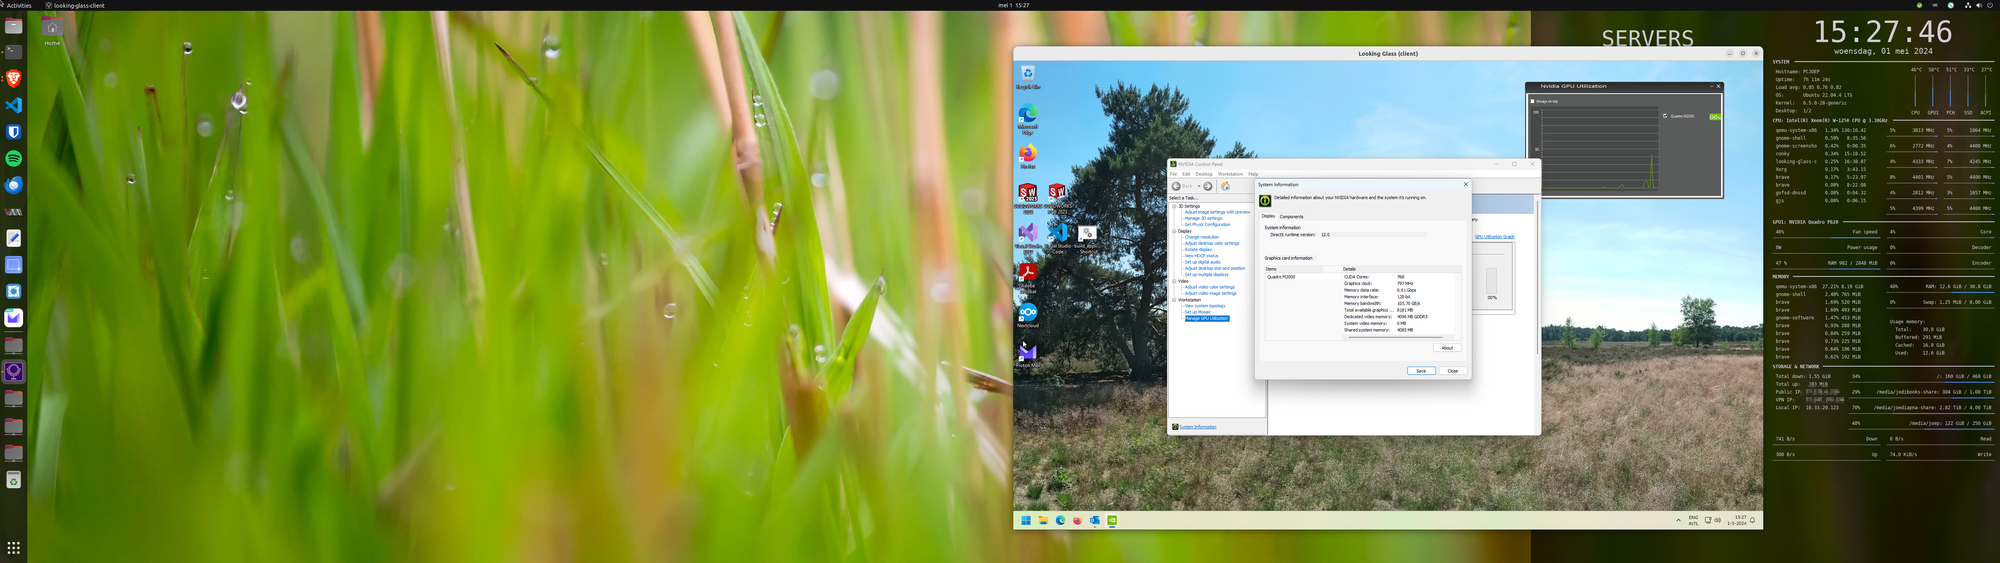Open Help menu in NVIDIA Control Panel
Screen dimensions: 2000x563
1253,174
